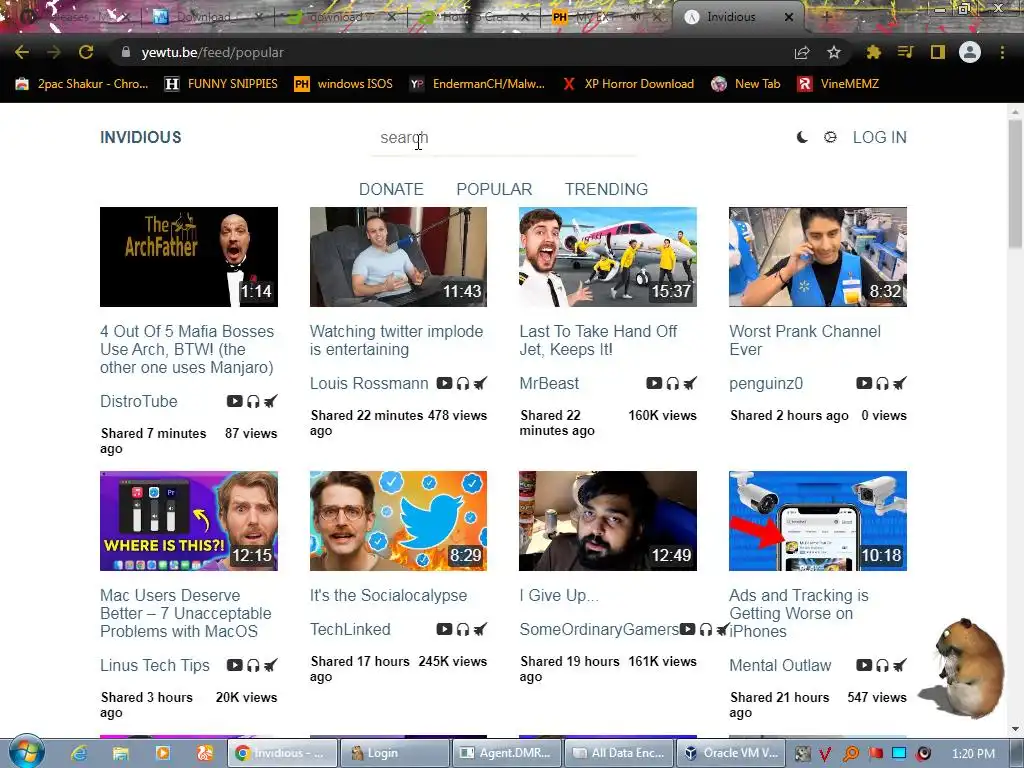Watch DistroTube video on YouTube icon

click(x=234, y=401)
